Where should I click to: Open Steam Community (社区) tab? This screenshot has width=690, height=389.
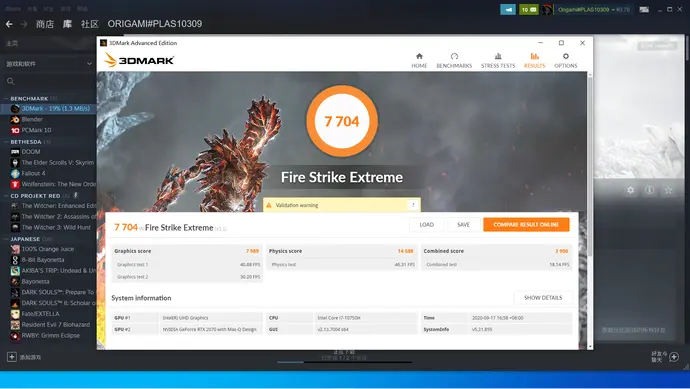[x=90, y=24]
